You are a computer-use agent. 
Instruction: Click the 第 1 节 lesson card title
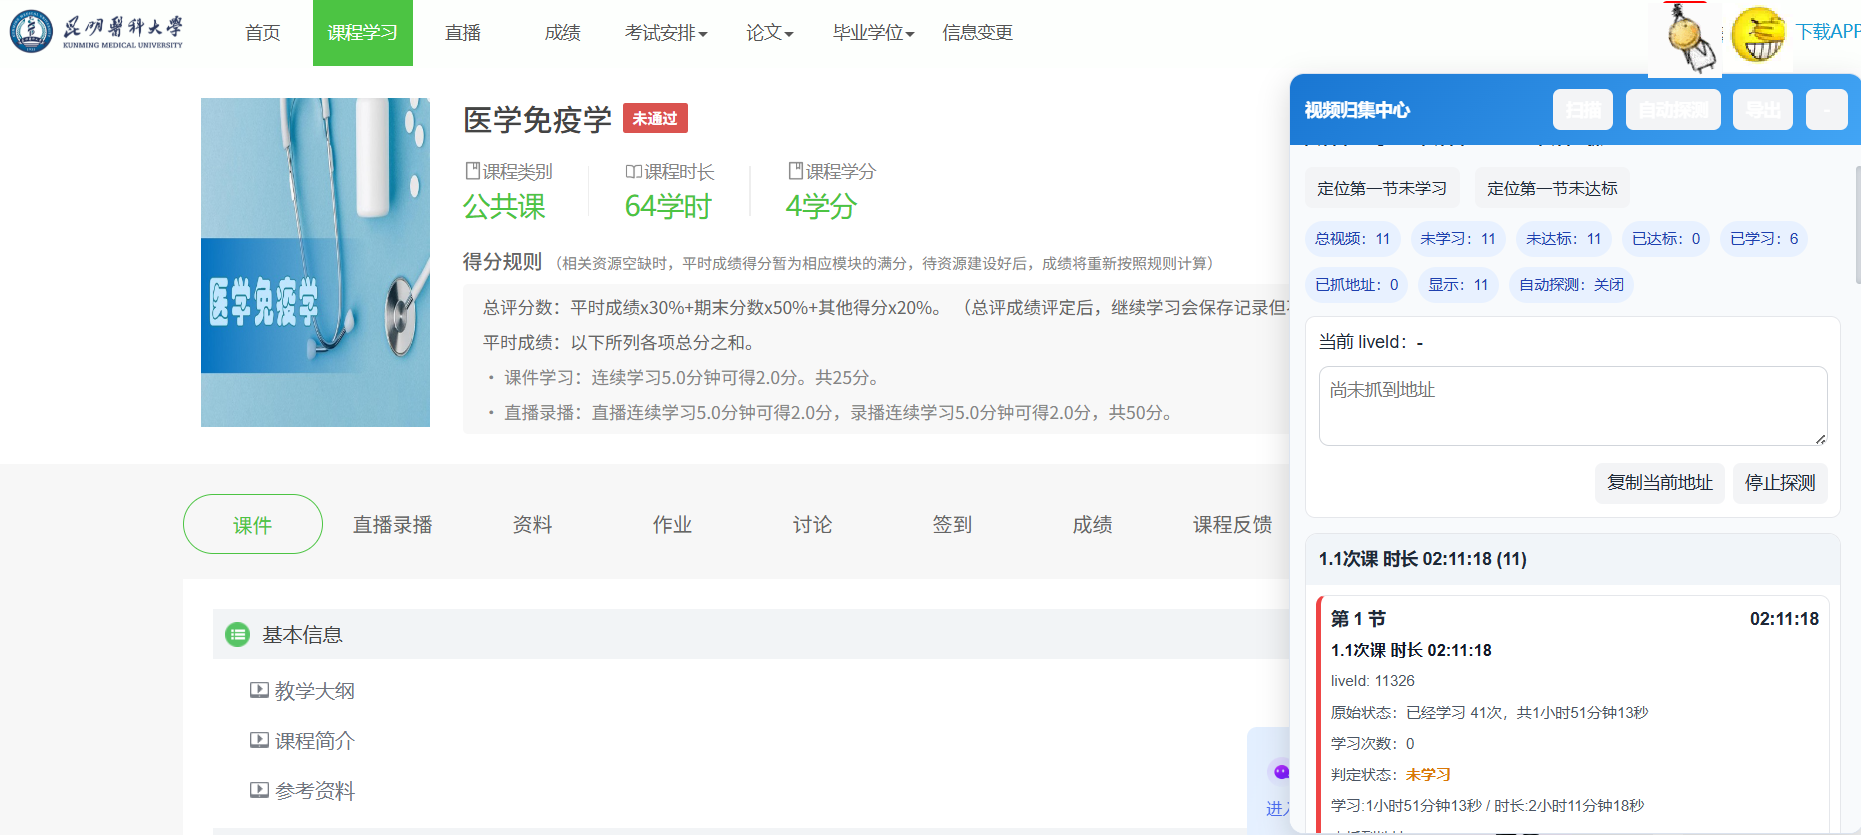[1358, 619]
